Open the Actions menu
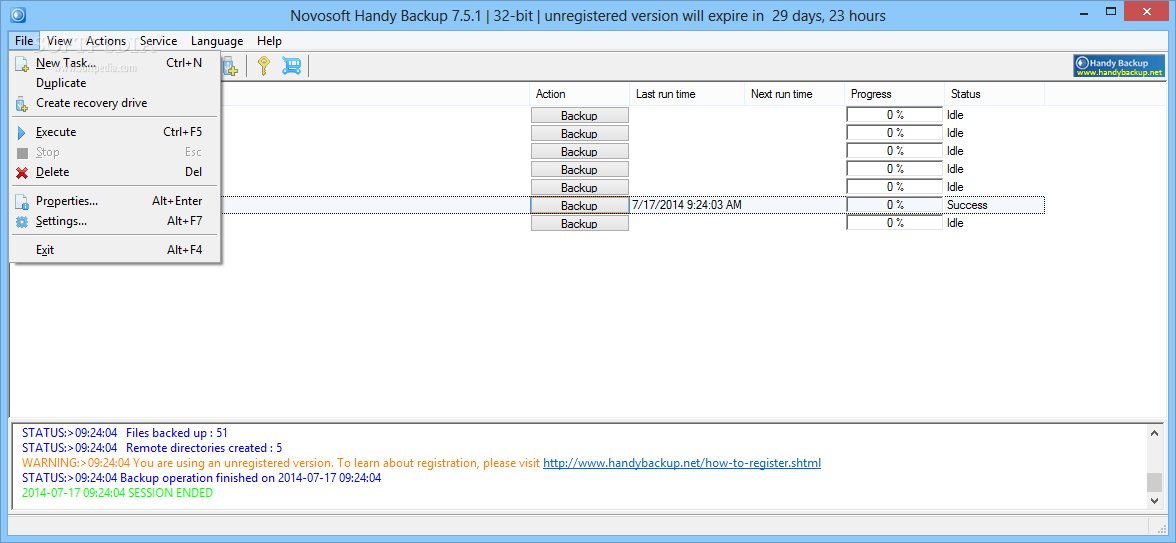The image size is (1176, 543). pos(106,41)
